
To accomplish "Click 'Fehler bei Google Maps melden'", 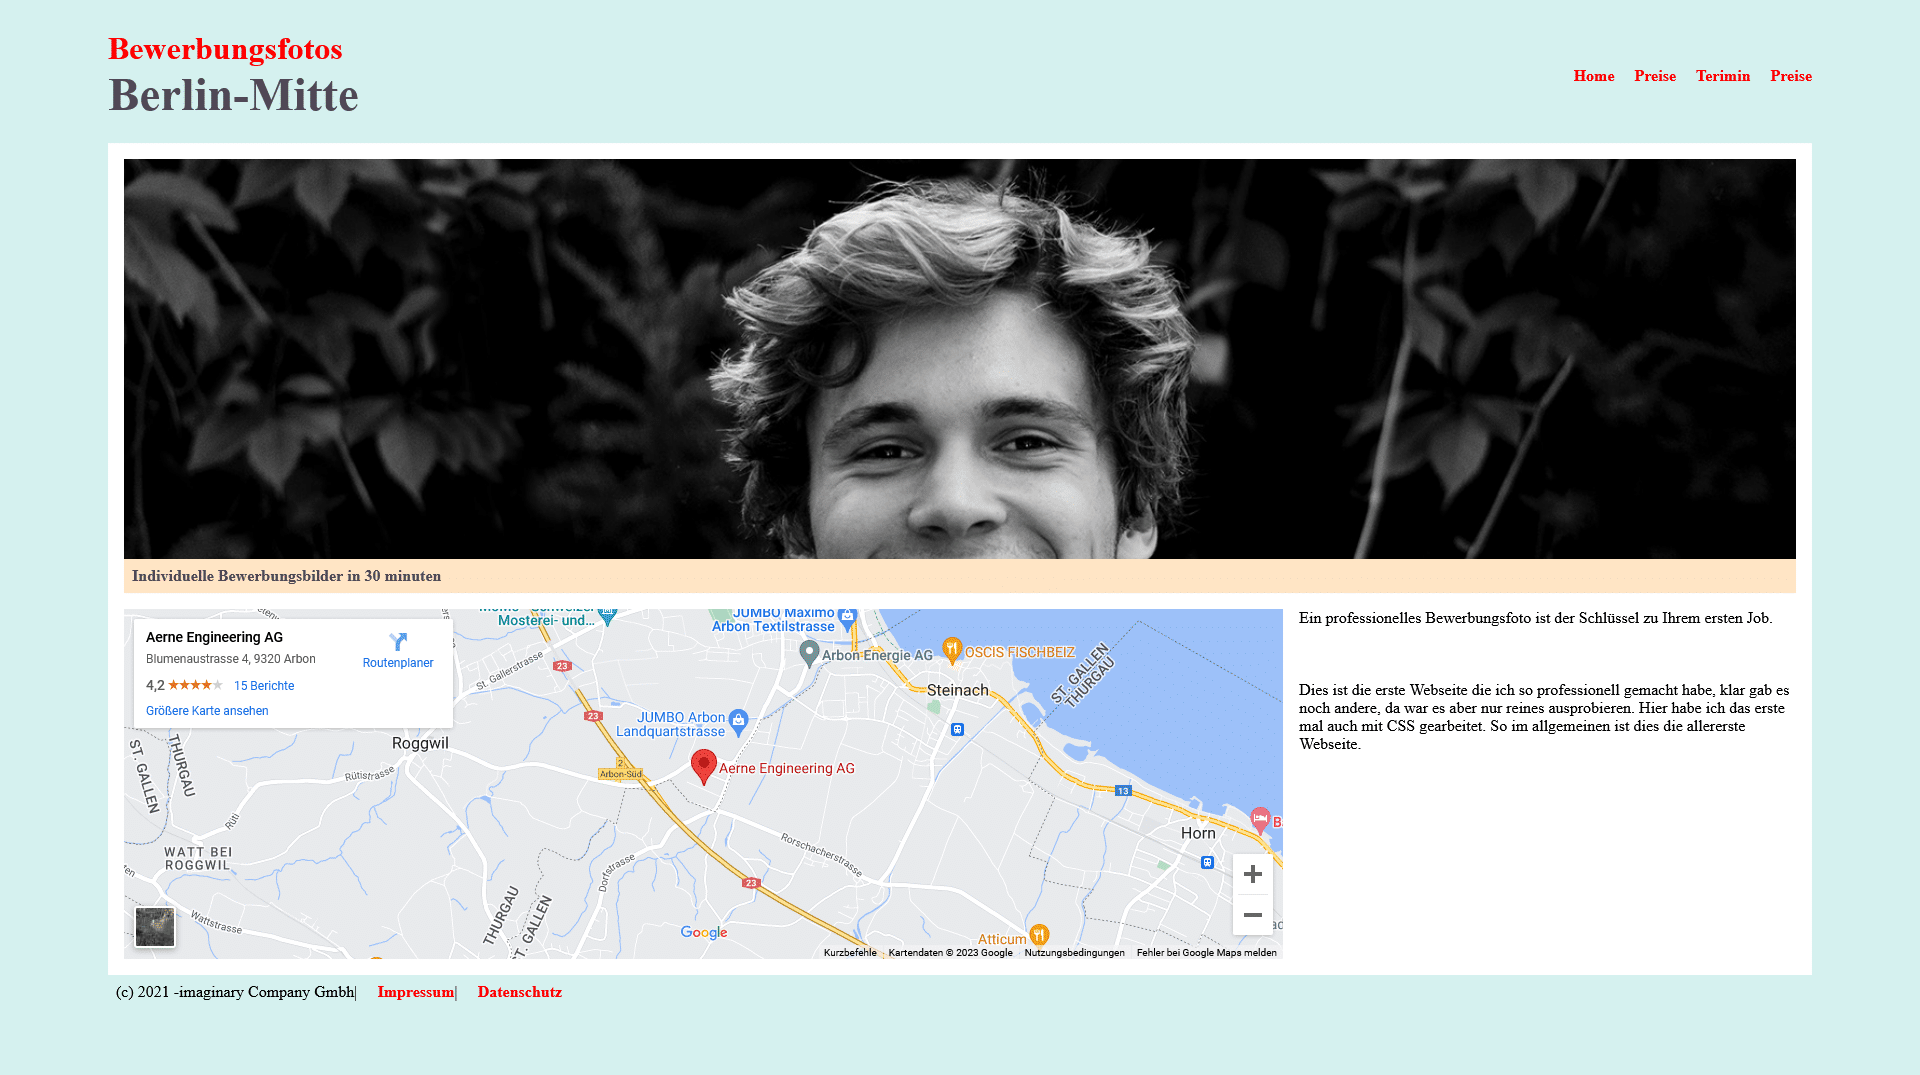I will click(1206, 953).
